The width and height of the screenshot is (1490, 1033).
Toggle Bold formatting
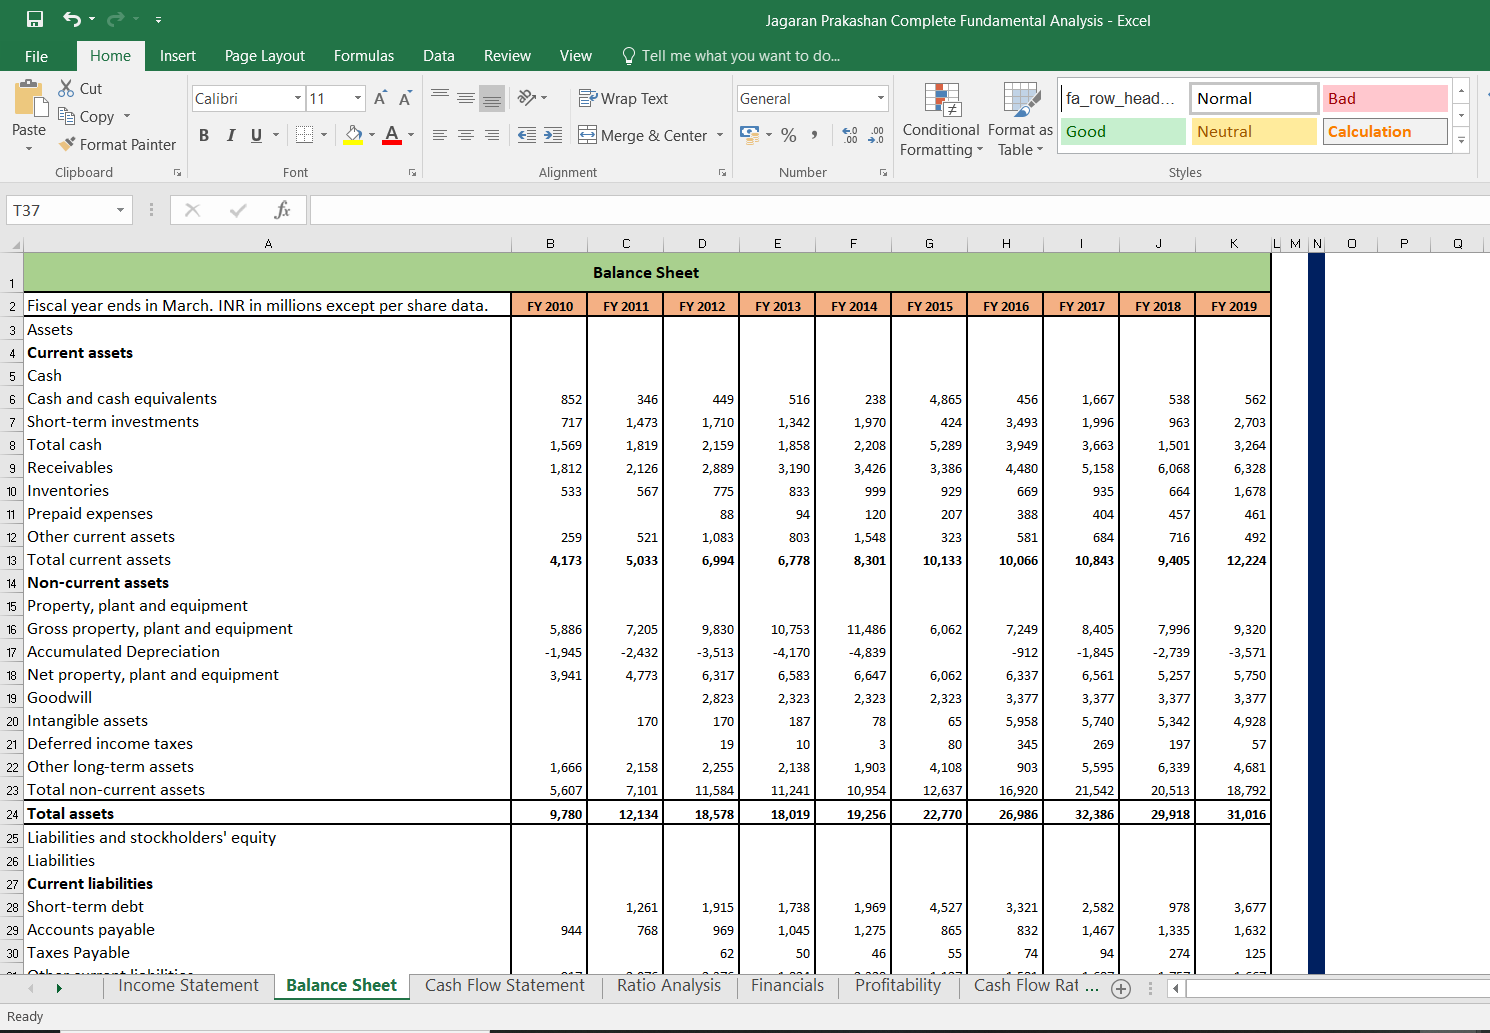click(x=204, y=135)
